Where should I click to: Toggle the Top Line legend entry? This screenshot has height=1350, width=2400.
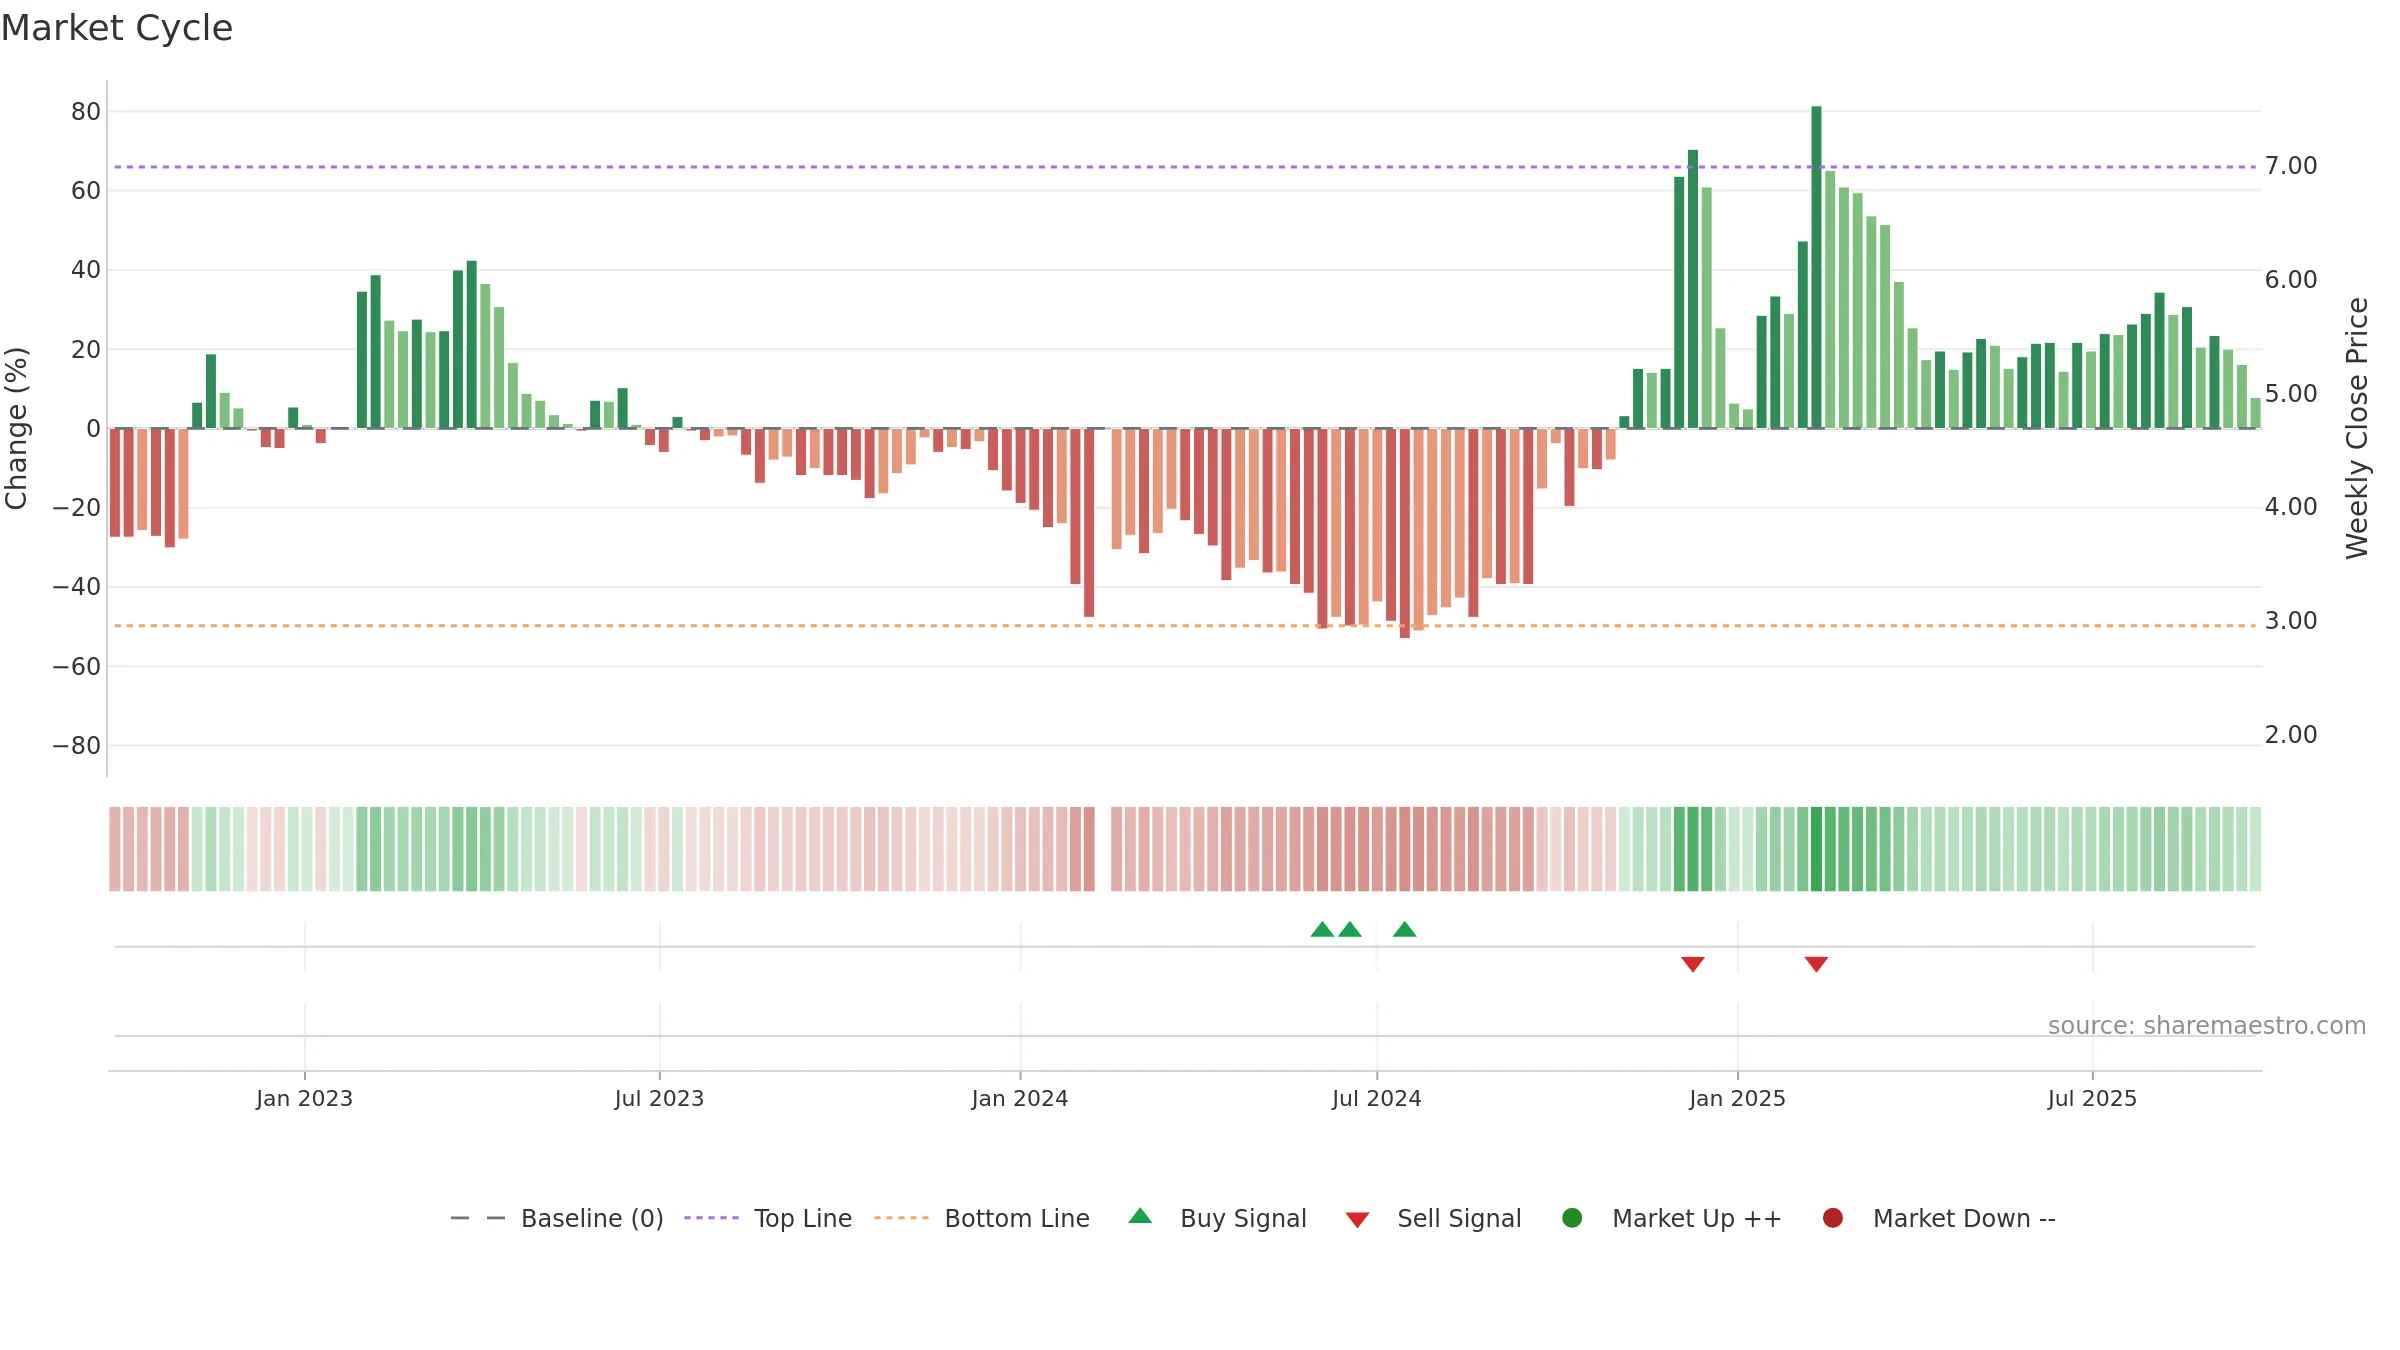(768, 1218)
